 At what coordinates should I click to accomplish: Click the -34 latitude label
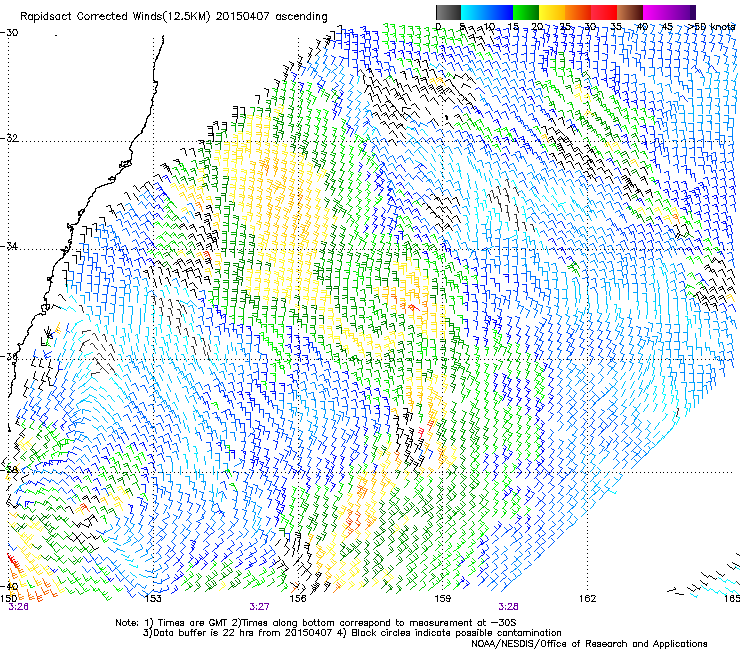tap(9, 246)
